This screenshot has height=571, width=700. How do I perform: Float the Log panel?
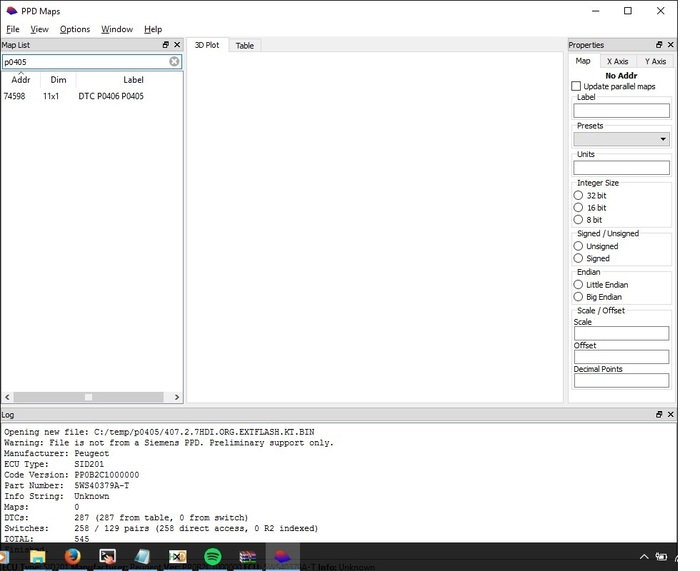click(659, 414)
